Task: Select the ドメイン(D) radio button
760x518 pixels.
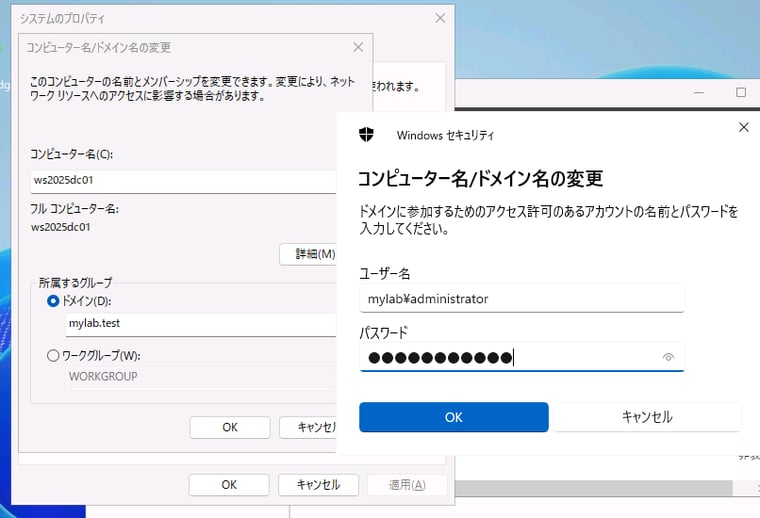Action: point(53,301)
